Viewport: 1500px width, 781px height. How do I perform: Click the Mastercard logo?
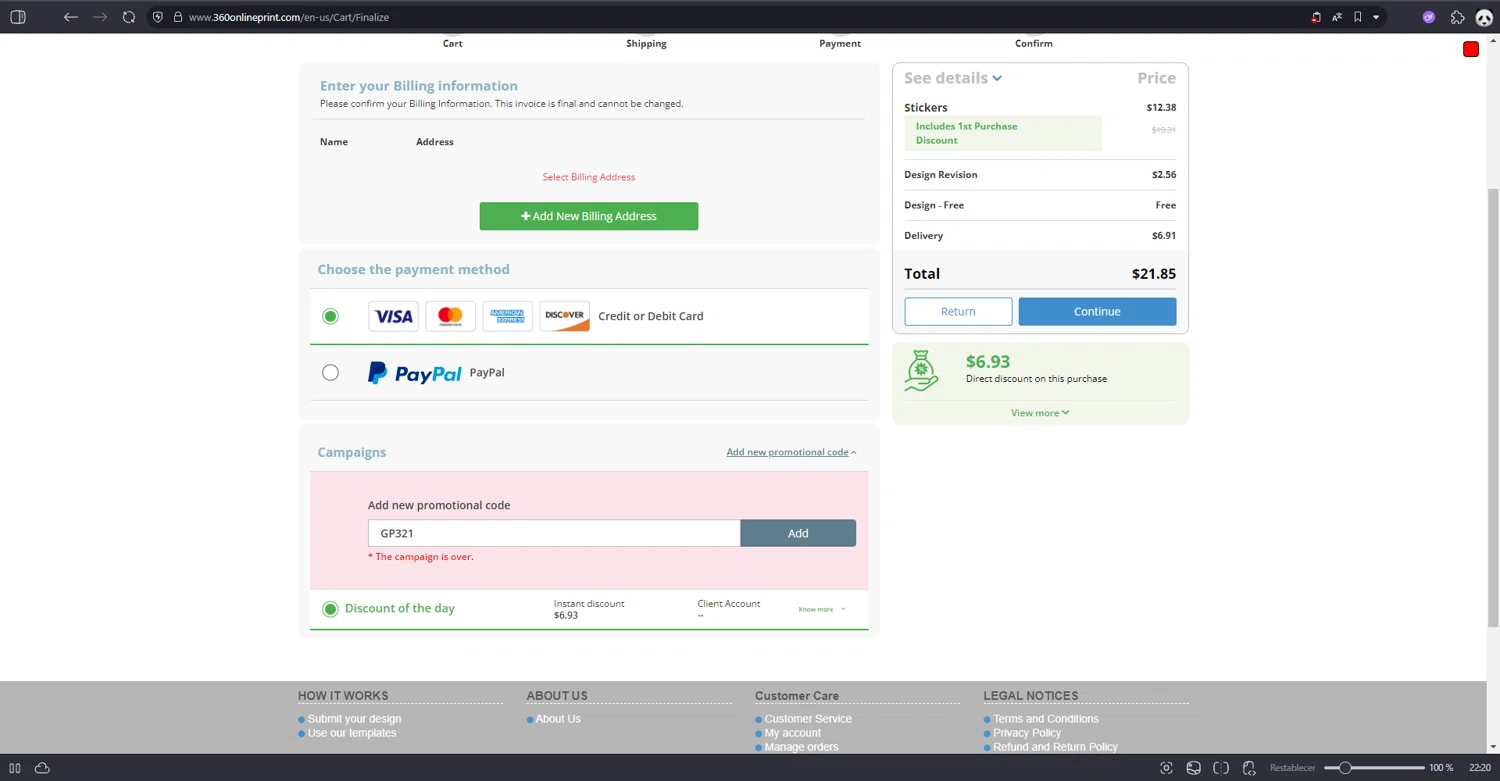(x=450, y=316)
